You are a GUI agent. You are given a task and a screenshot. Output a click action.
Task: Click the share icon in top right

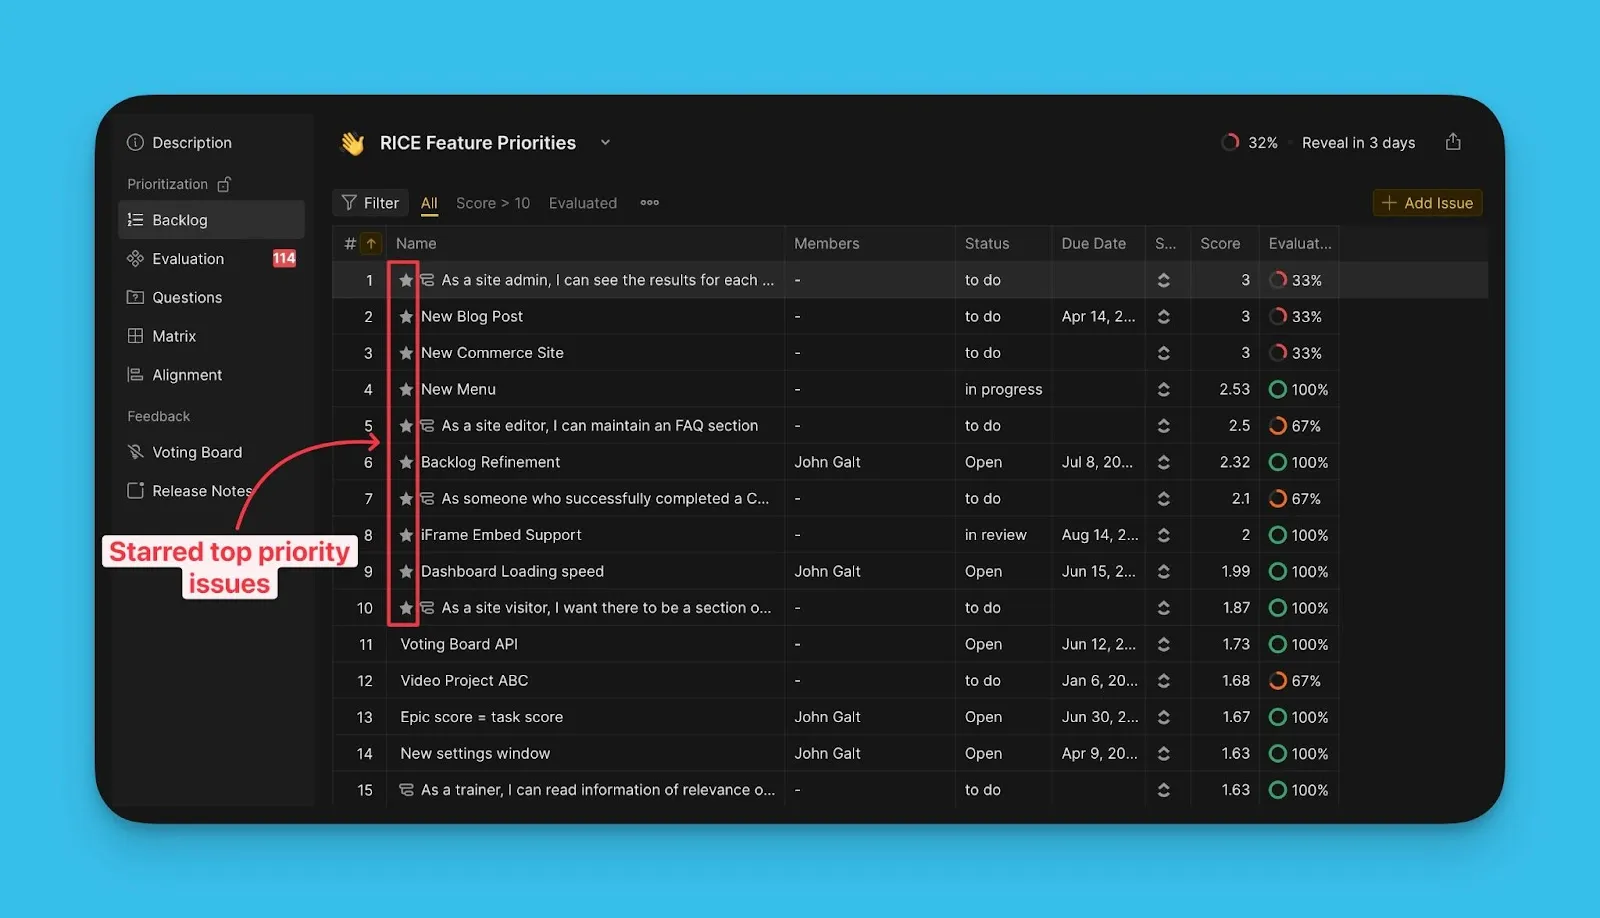click(x=1453, y=142)
